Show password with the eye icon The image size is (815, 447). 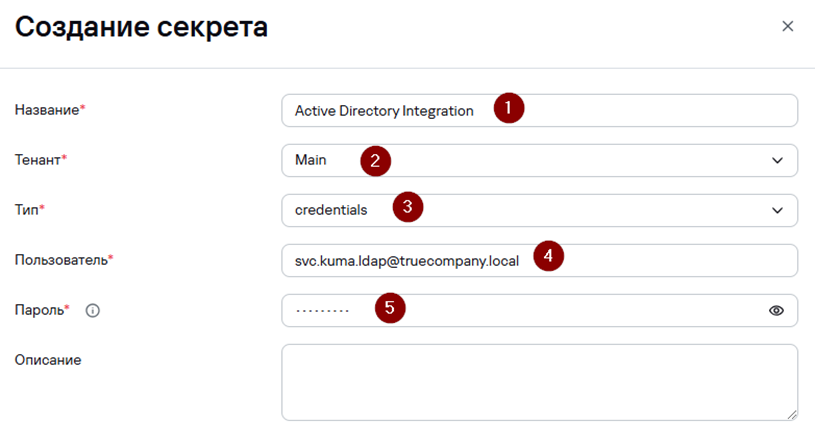pyautogui.click(x=776, y=310)
